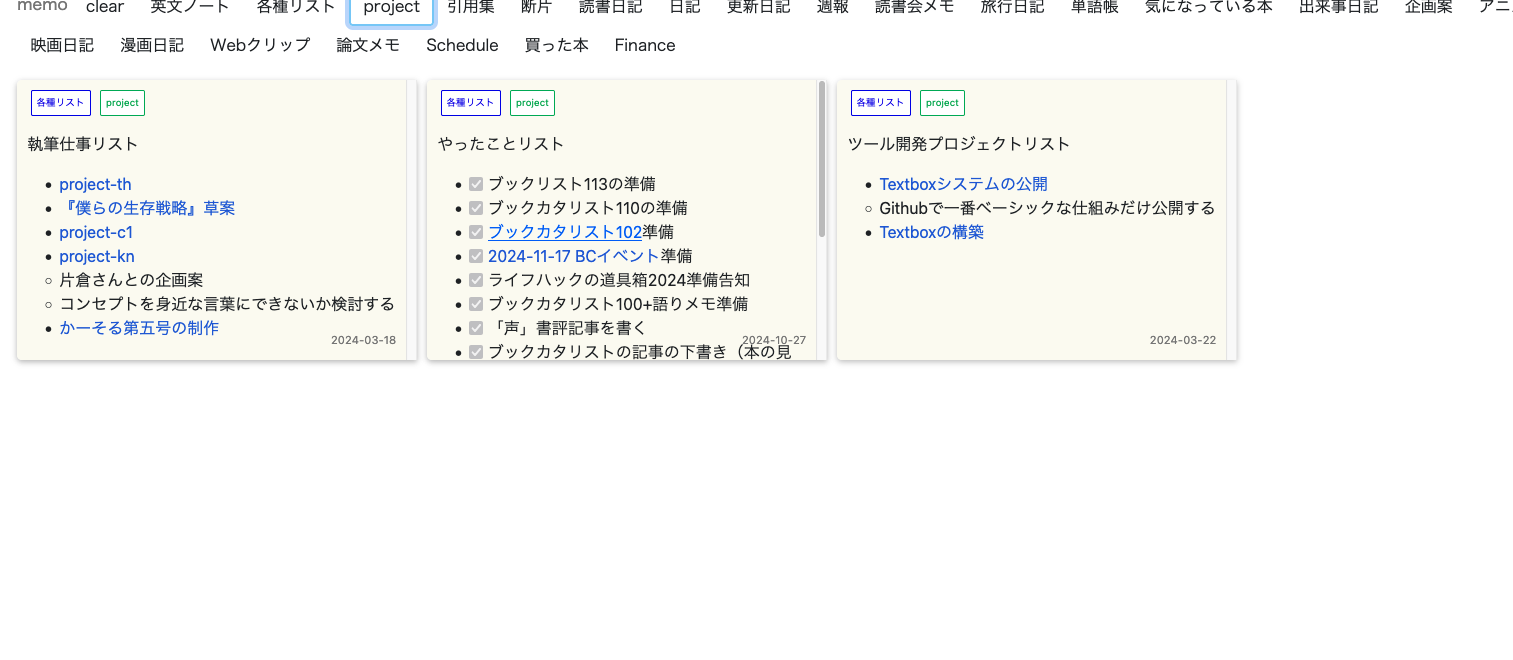Image resolution: width=1513 pixels, height=660 pixels.
Task: Open the Textboxシステムの公開 link
Action: [x=963, y=184]
